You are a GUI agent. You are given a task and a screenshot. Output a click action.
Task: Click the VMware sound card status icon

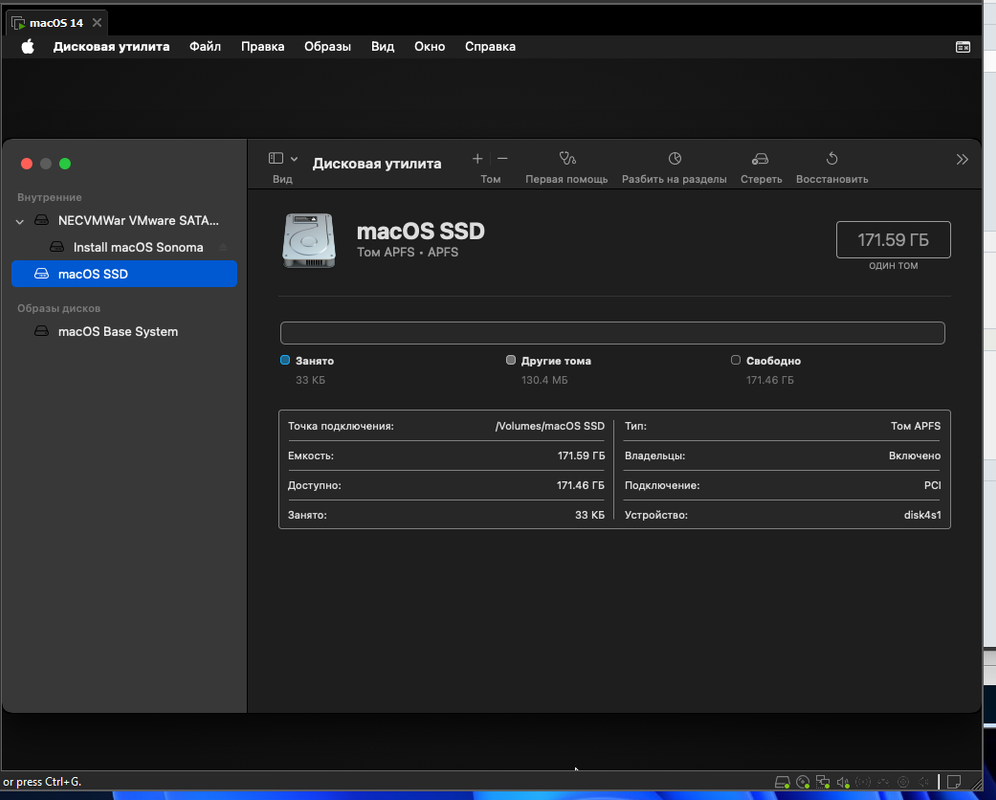(844, 782)
